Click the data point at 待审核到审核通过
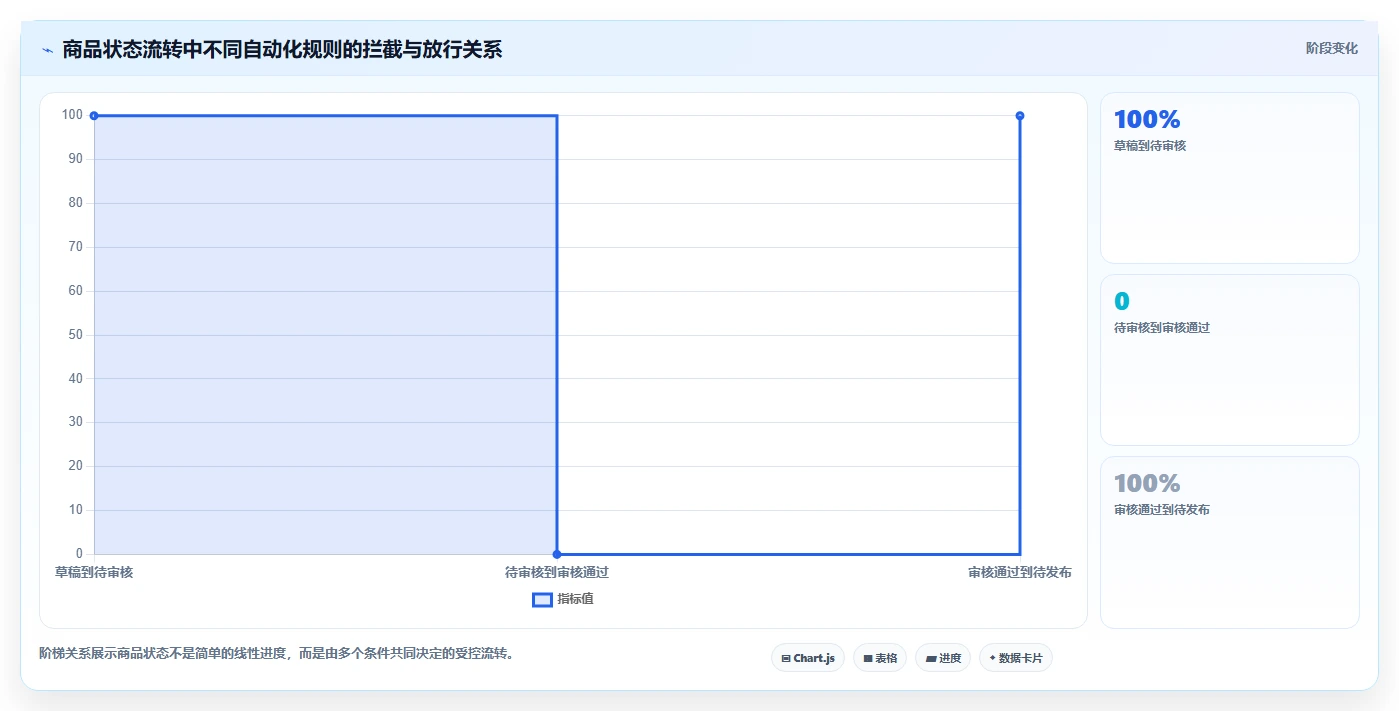The width and height of the screenshot is (1399, 711). pyautogui.click(x=557, y=554)
